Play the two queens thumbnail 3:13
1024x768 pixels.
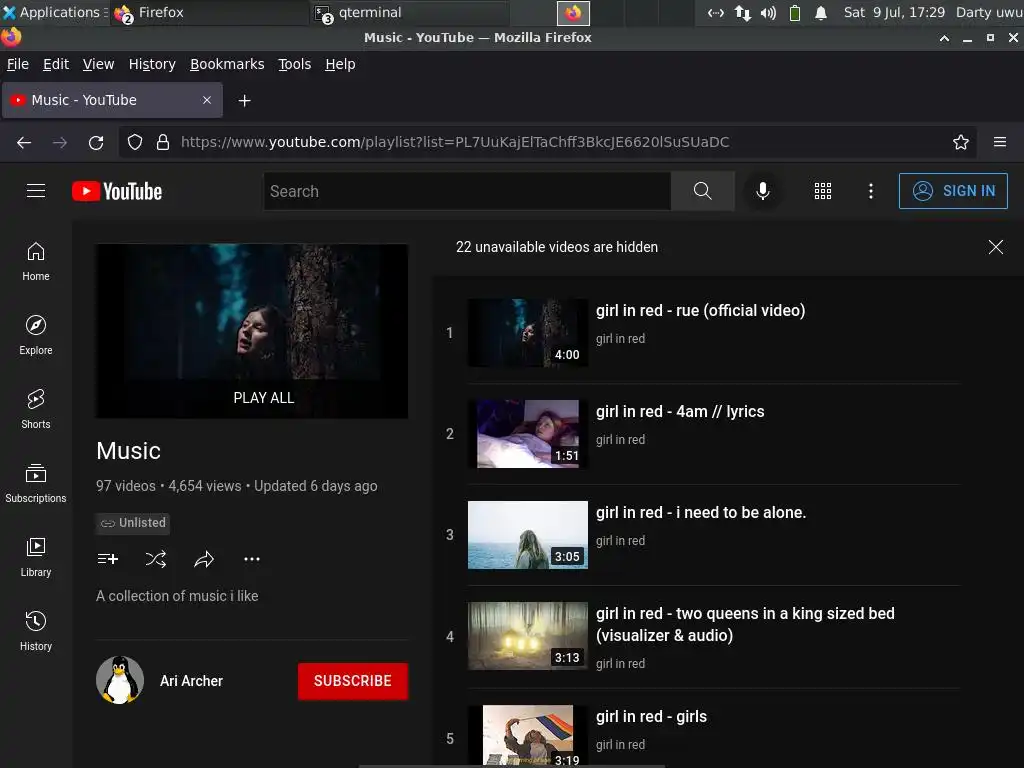[x=528, y=636]
